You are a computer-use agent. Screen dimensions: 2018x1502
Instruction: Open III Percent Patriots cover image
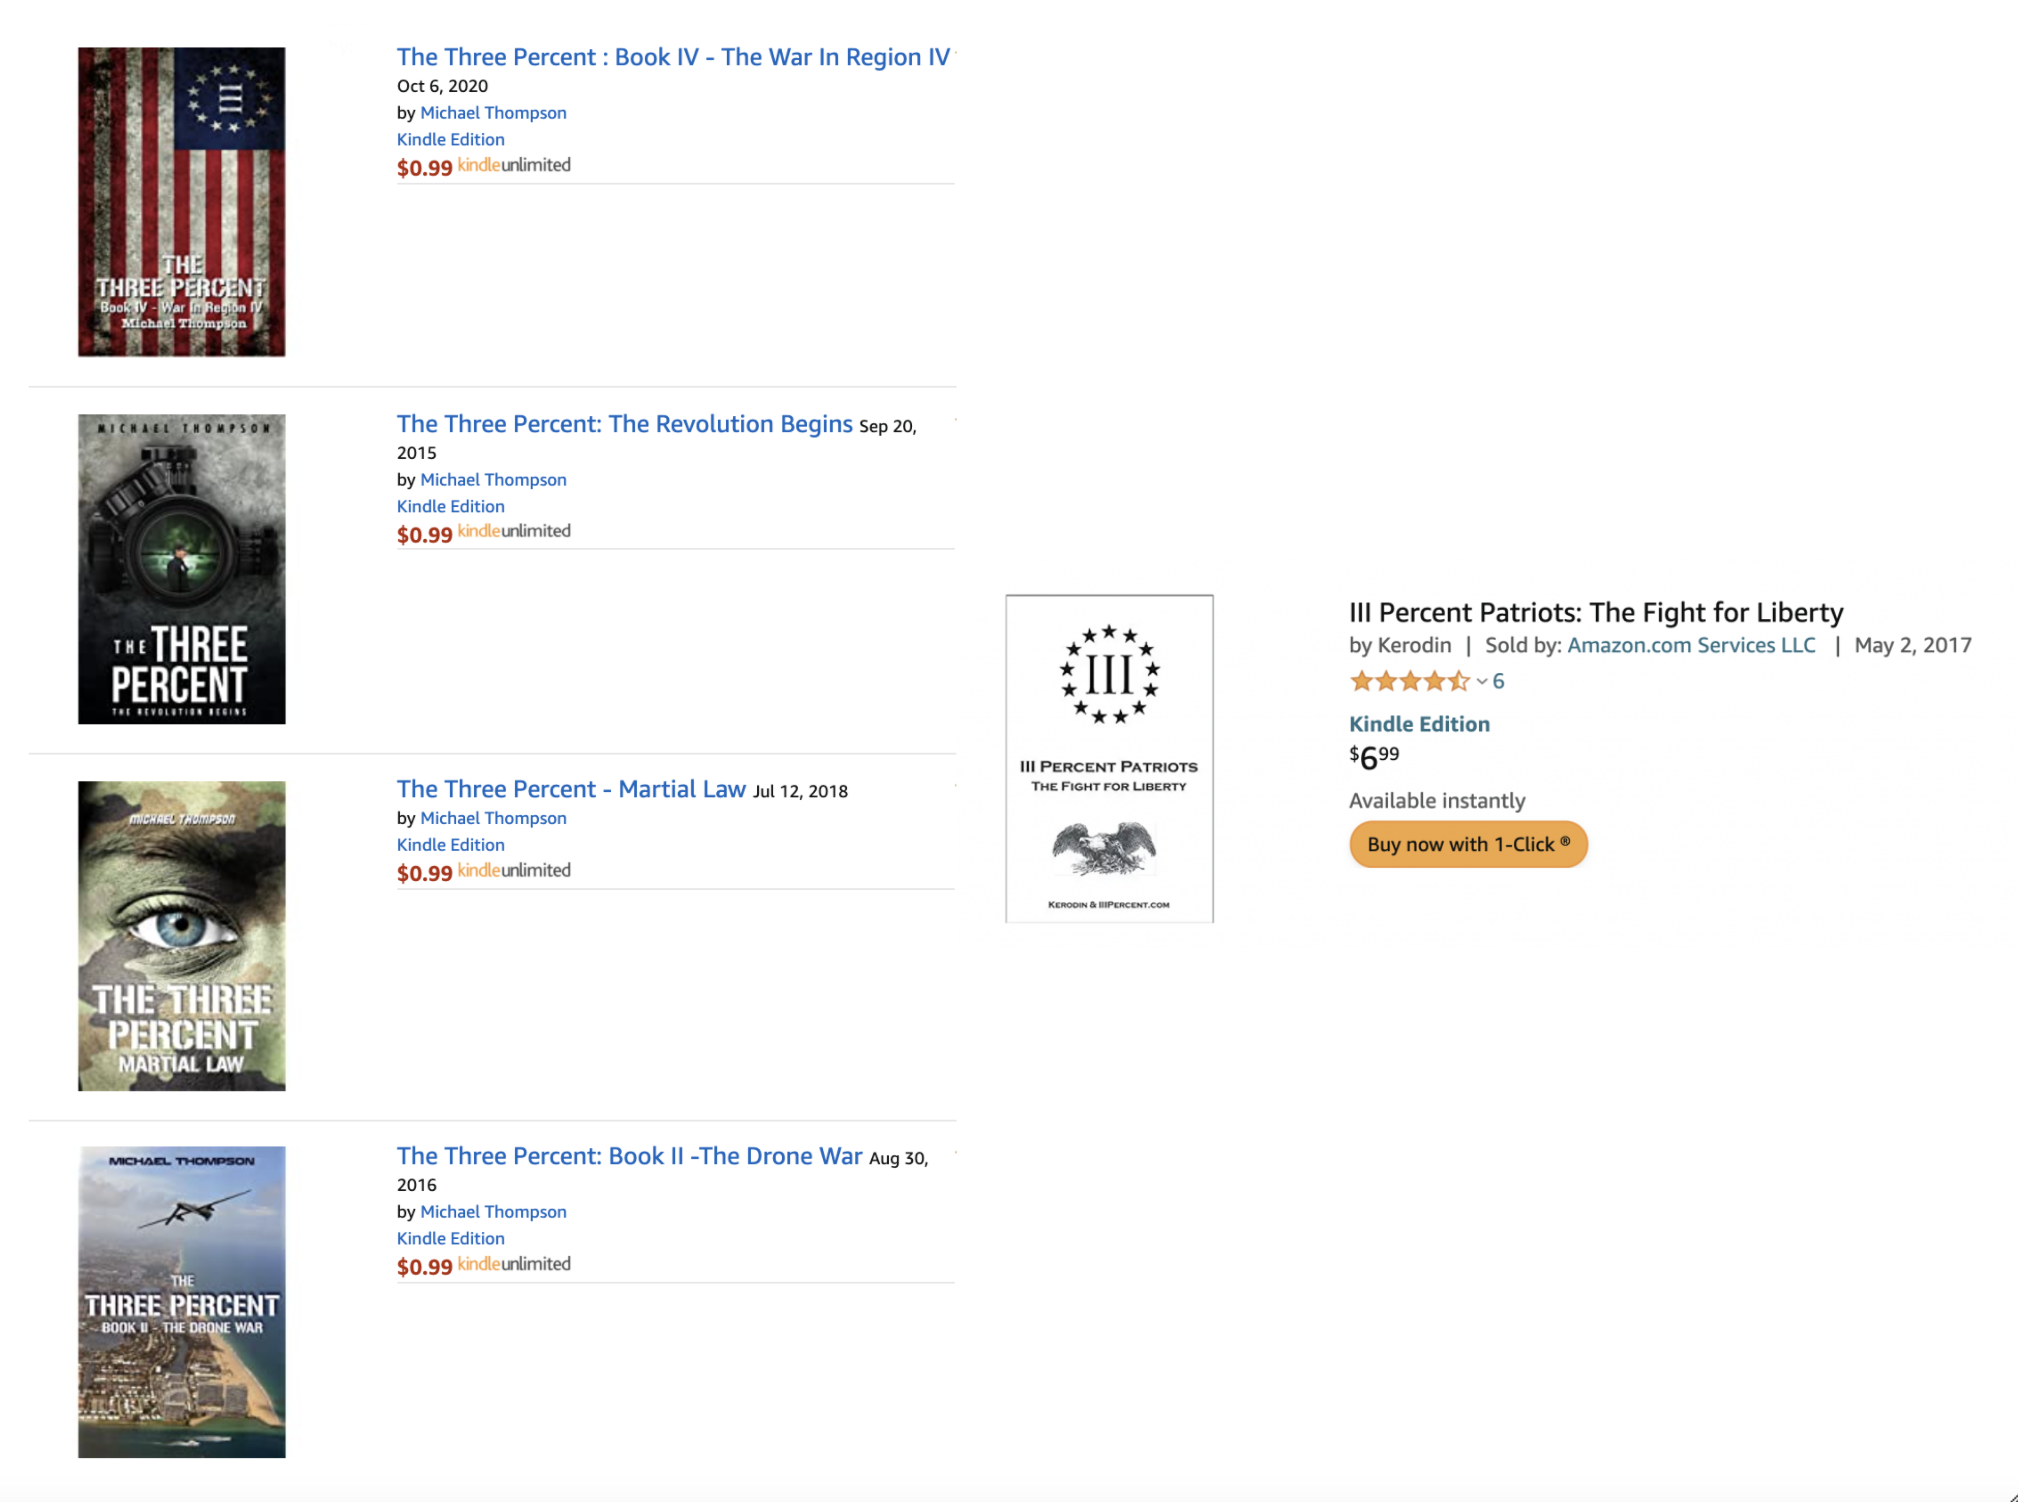tap(1108, 758)
